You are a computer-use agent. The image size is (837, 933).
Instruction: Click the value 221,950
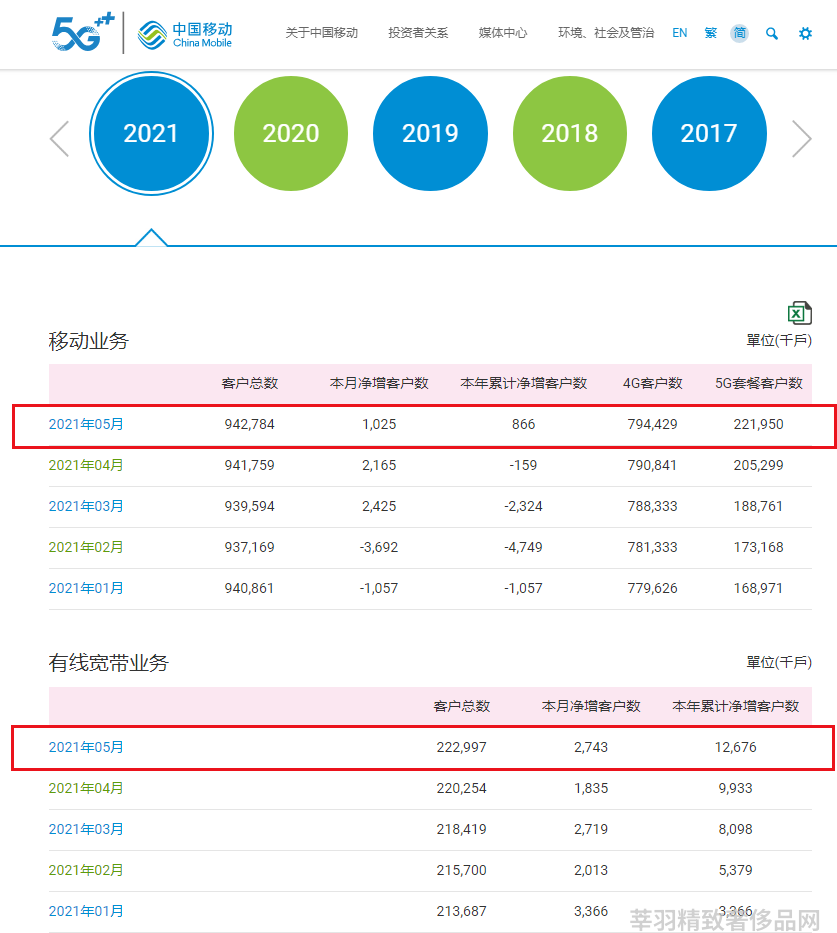point(758,424)
